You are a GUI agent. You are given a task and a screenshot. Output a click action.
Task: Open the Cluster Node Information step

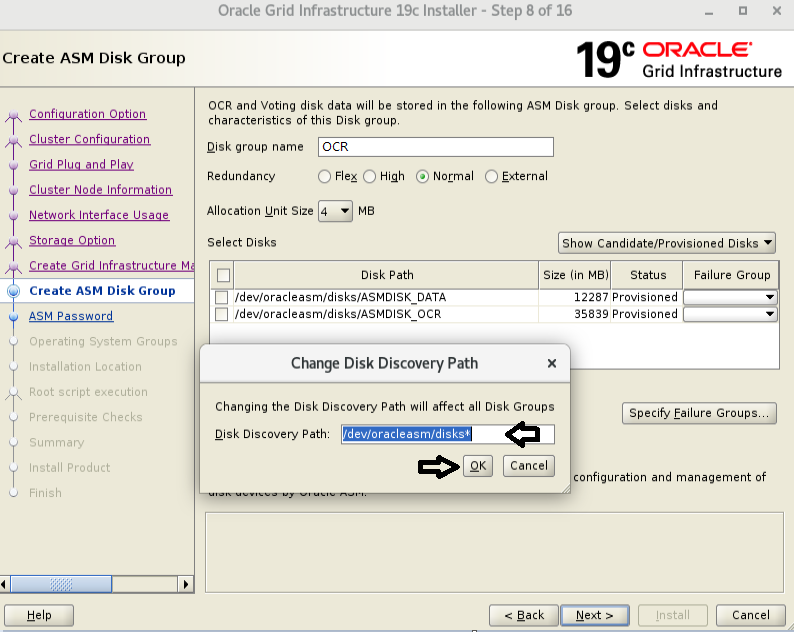(x=100, y=190)
